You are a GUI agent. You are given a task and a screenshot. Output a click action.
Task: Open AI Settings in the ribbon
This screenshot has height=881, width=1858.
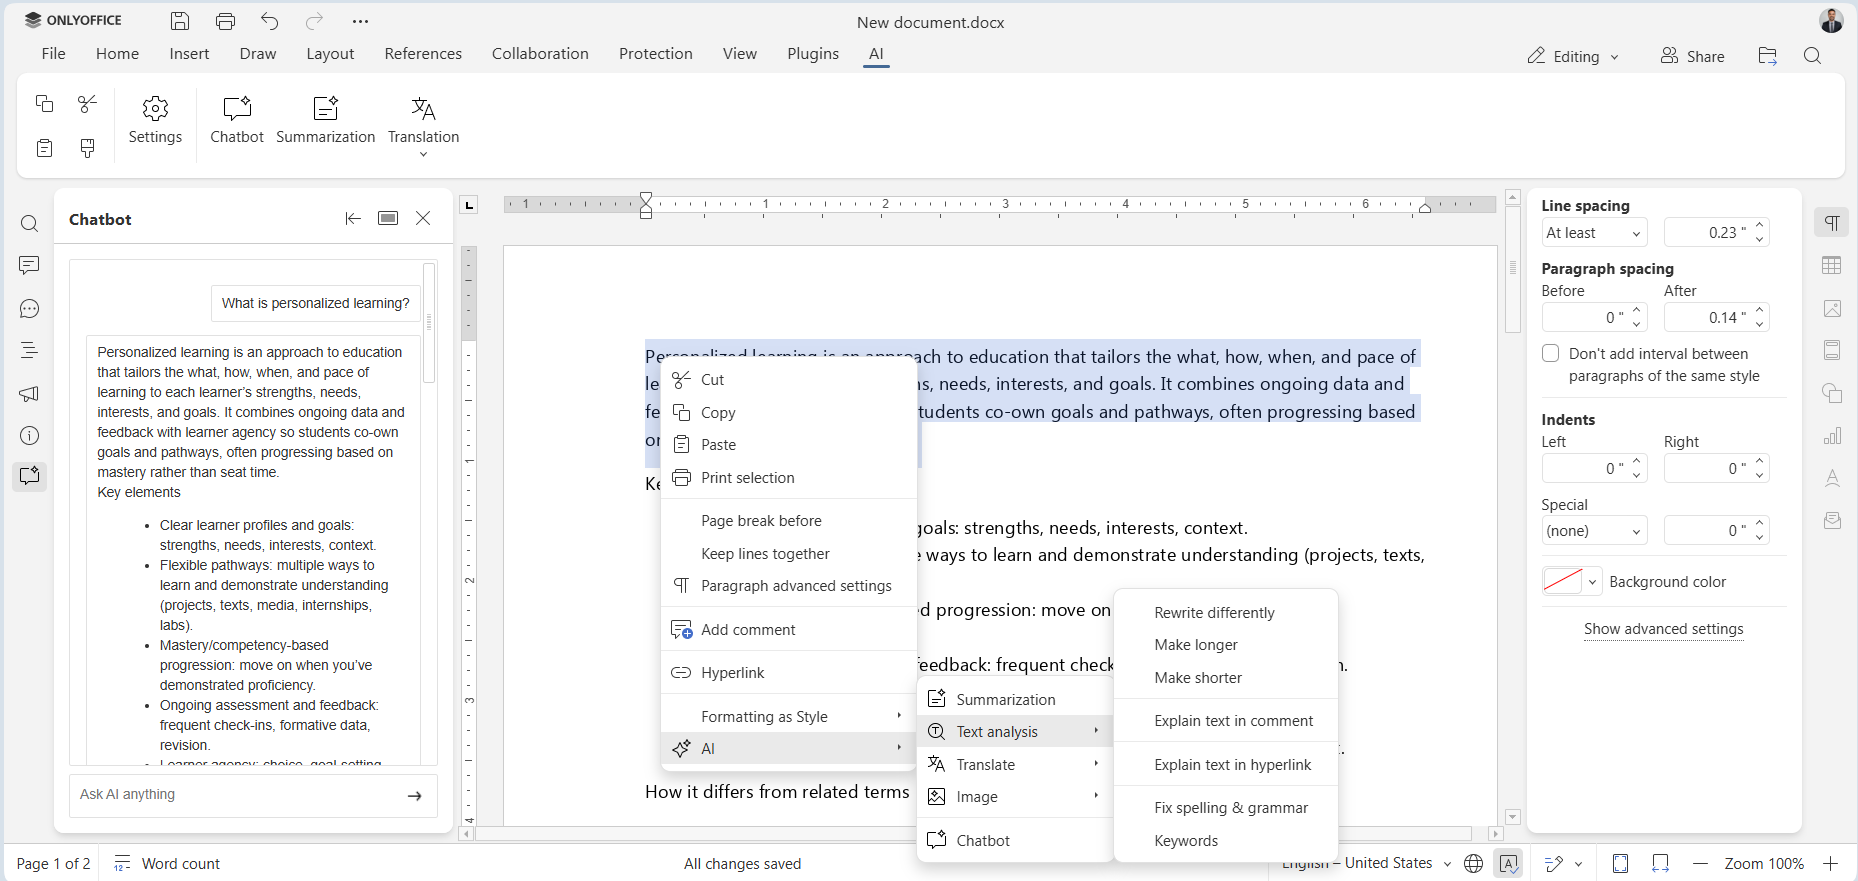pos(155,121)
